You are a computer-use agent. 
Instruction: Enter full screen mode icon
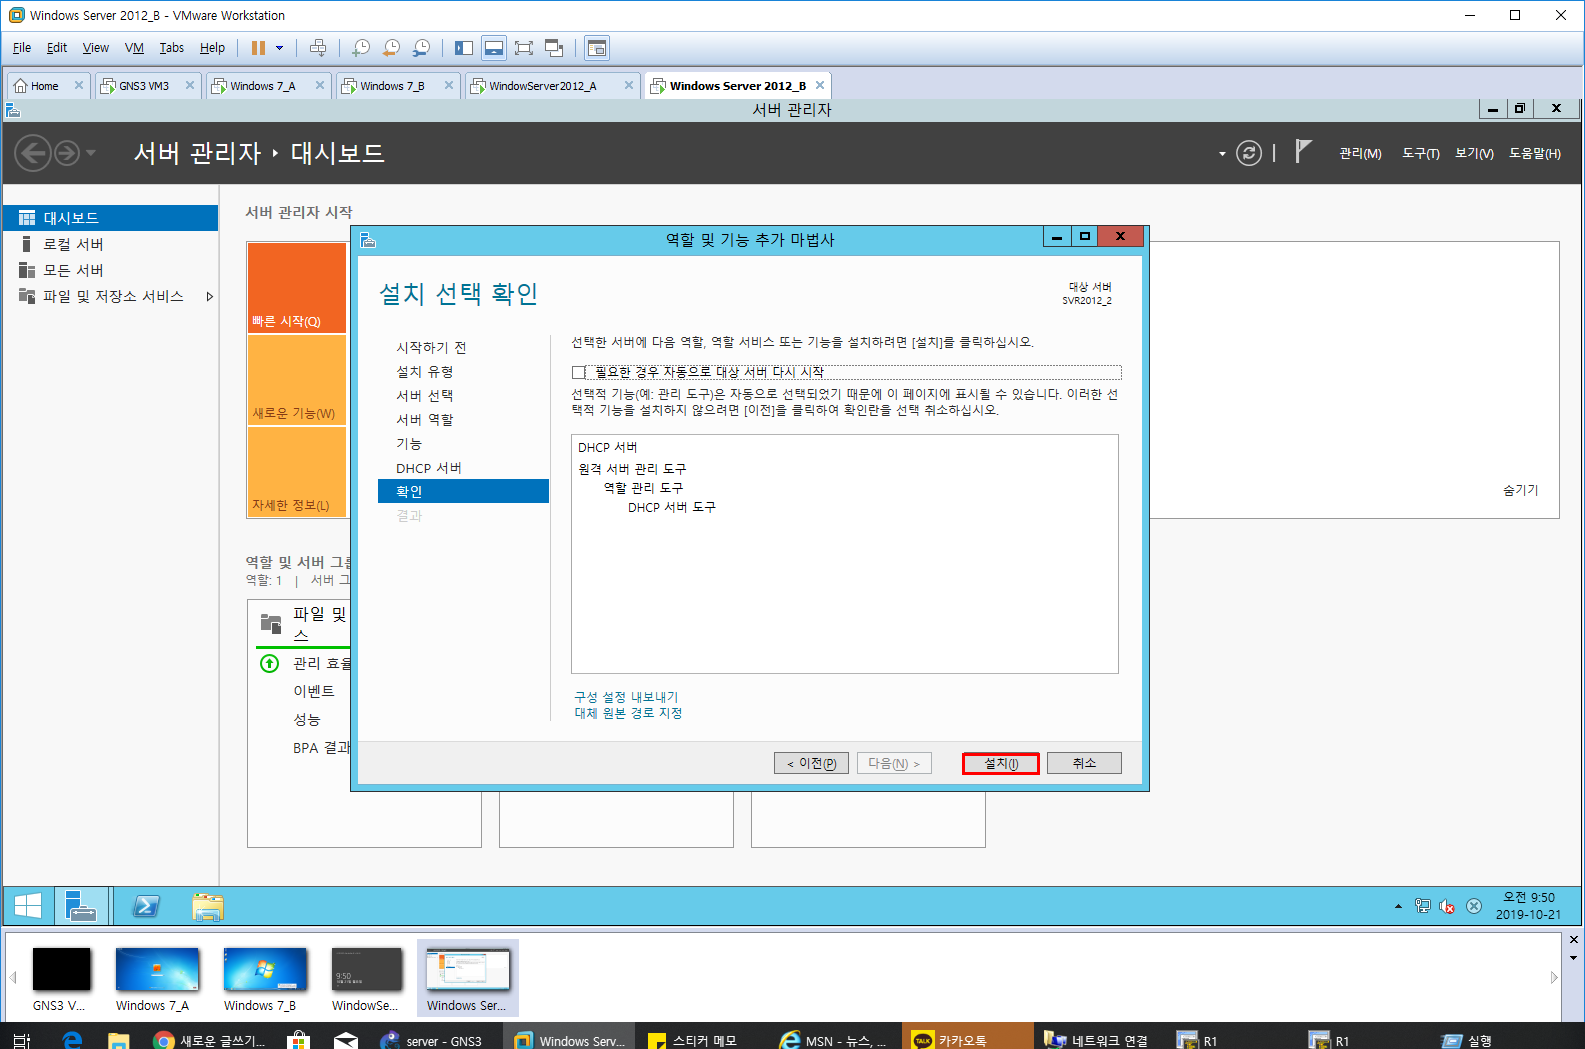pyautogui.click(x=524, y=48)
